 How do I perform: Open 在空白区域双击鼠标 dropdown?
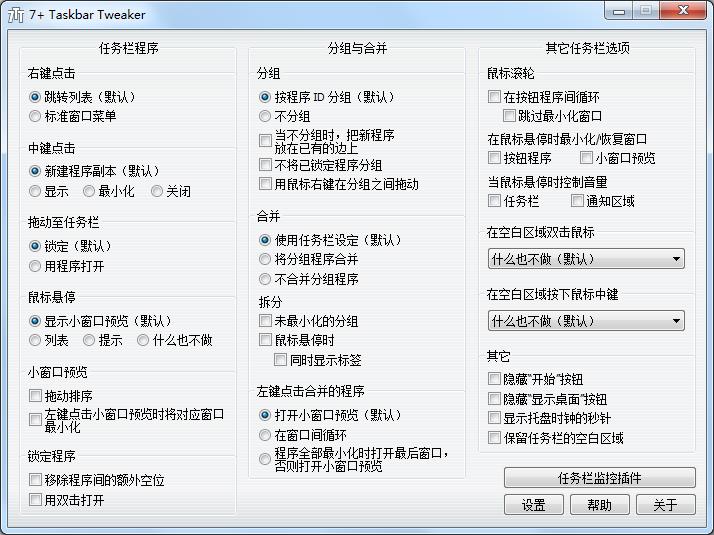coord(586,259)
